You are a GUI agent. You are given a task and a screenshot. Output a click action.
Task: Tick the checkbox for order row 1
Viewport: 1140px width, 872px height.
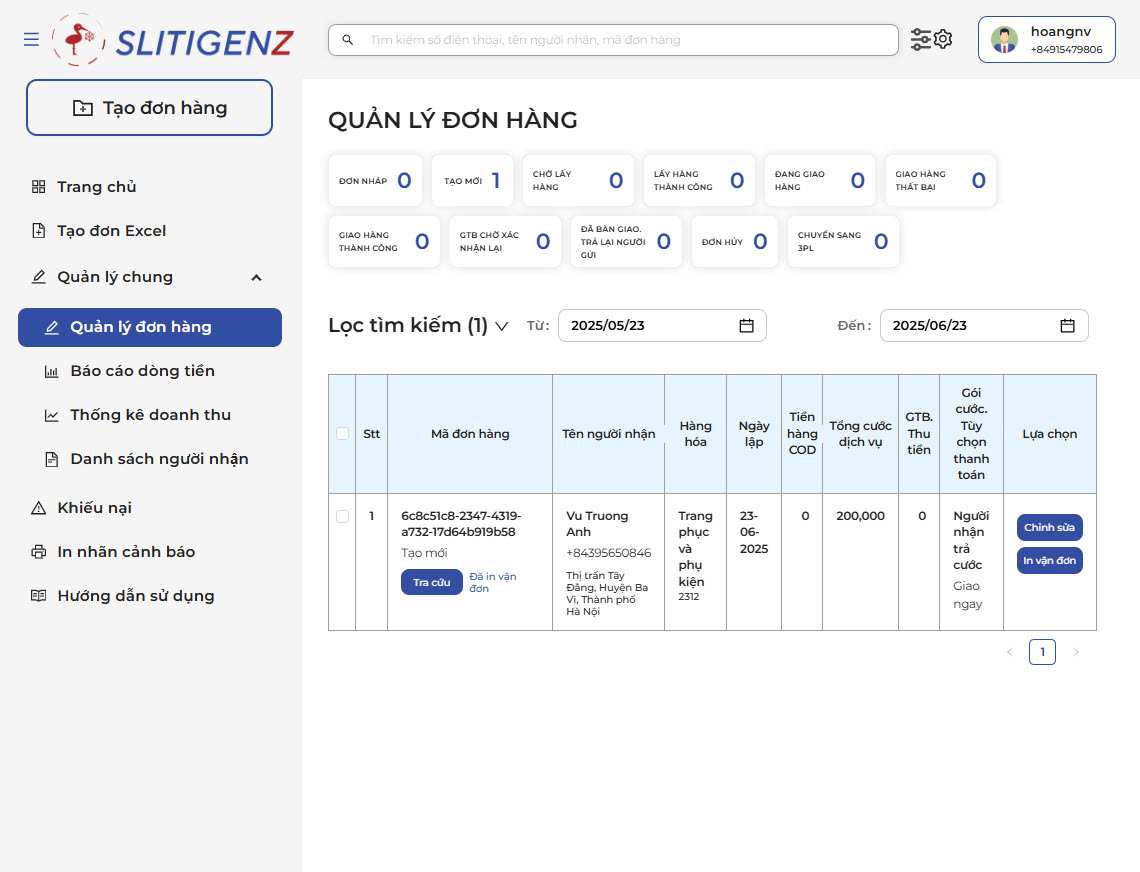click(x=342, y=516)
